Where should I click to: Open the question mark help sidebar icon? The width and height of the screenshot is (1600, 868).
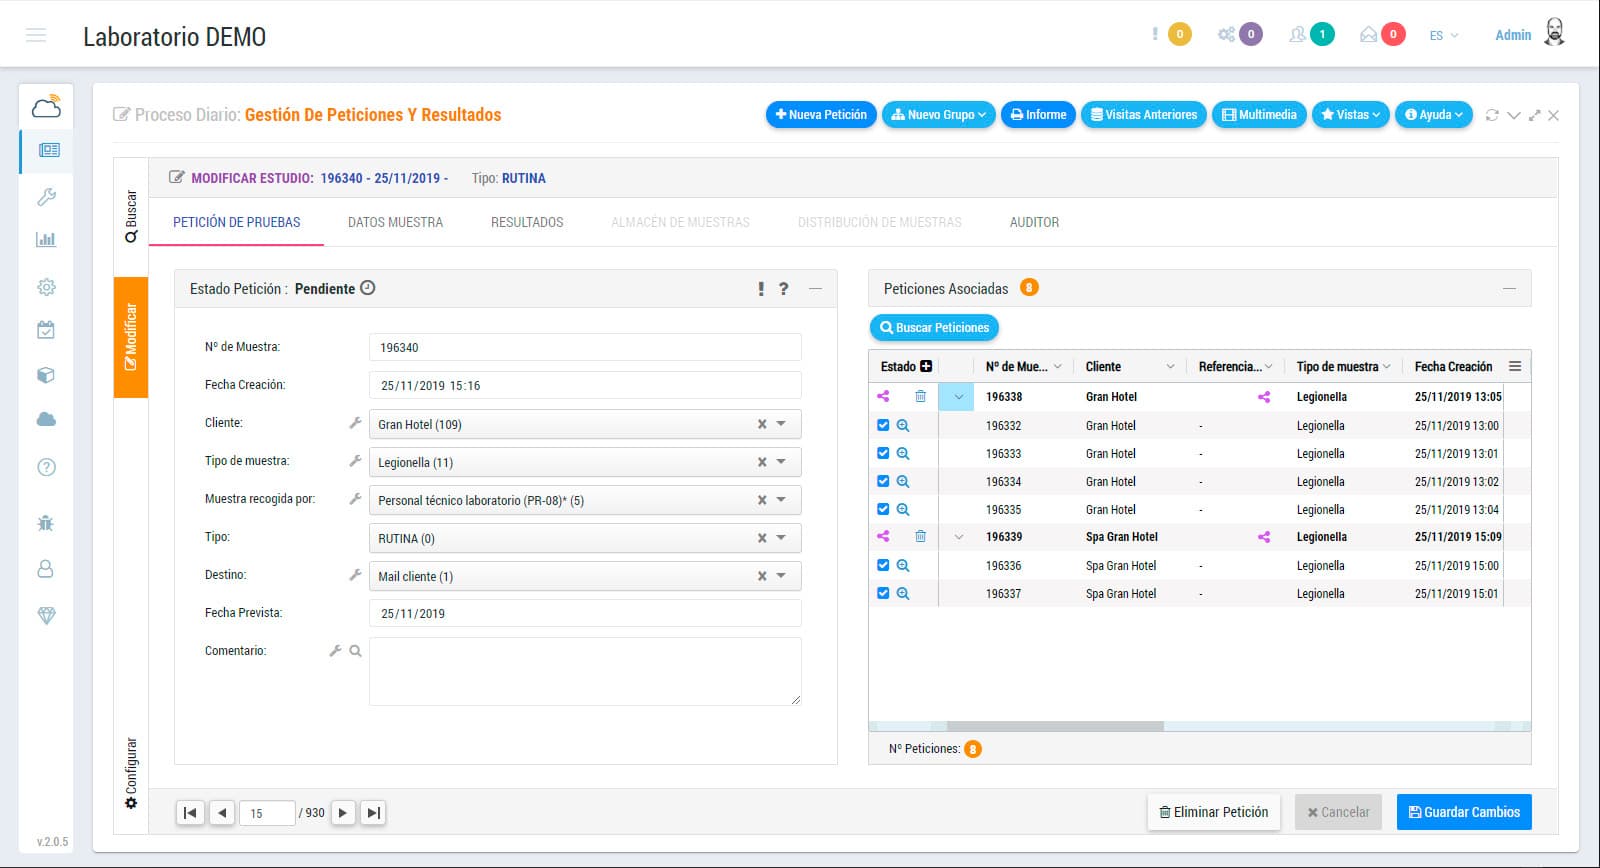click(x=46, y=467)
